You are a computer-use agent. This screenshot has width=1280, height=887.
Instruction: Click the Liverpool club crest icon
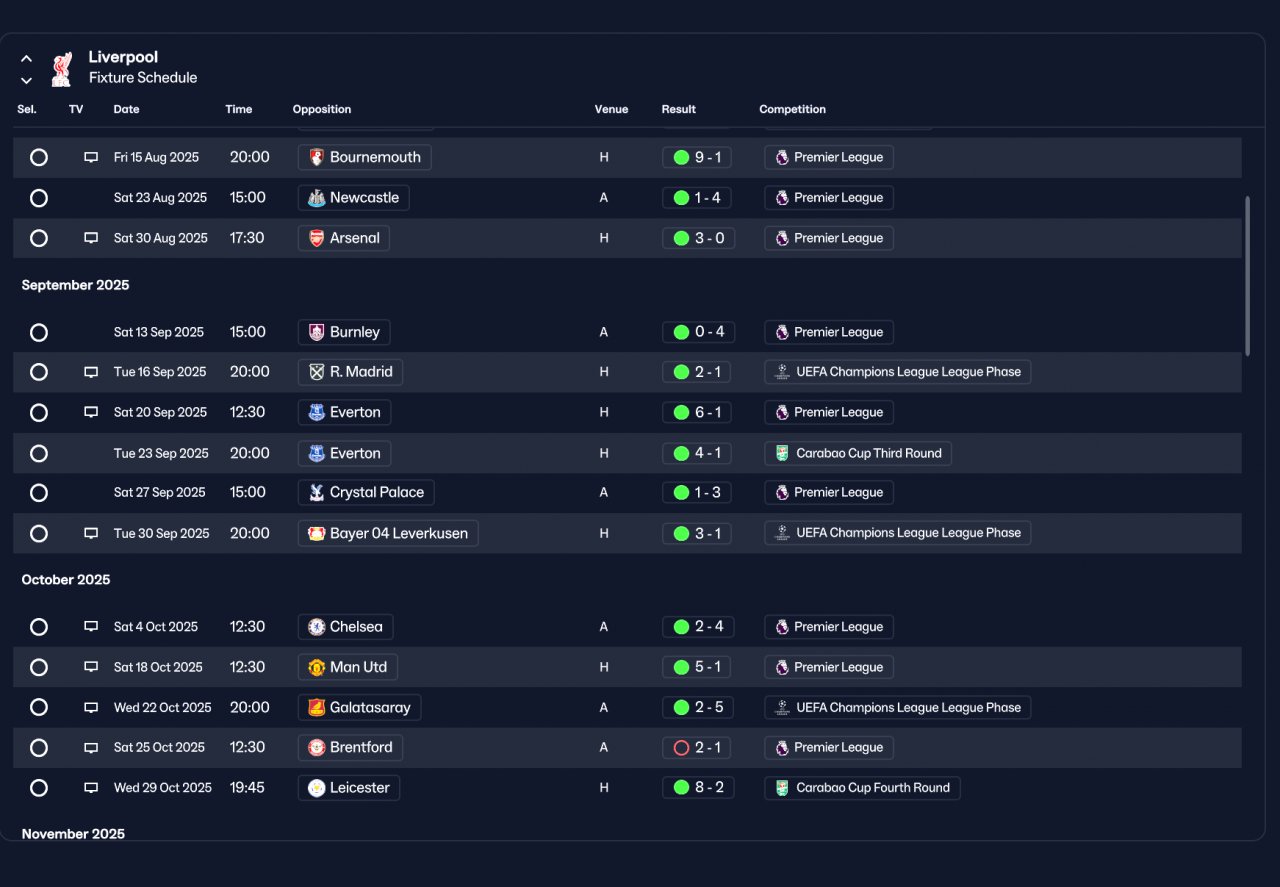pyautogui.click(x=62, y=69)
